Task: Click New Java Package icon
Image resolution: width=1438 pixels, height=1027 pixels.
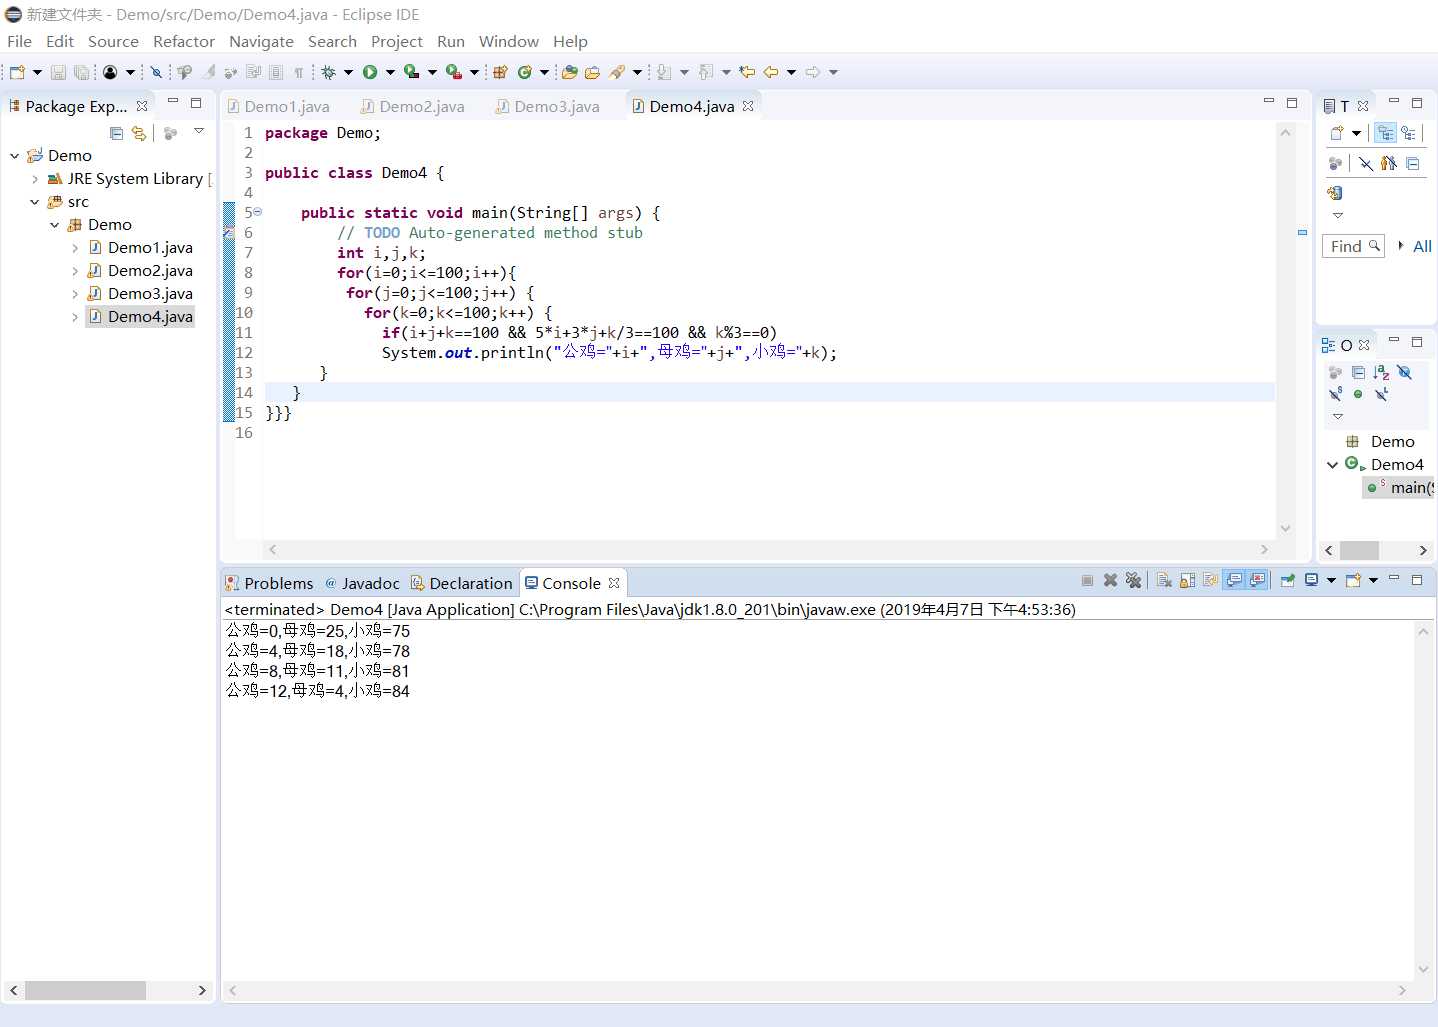Action: click(500, 72)
